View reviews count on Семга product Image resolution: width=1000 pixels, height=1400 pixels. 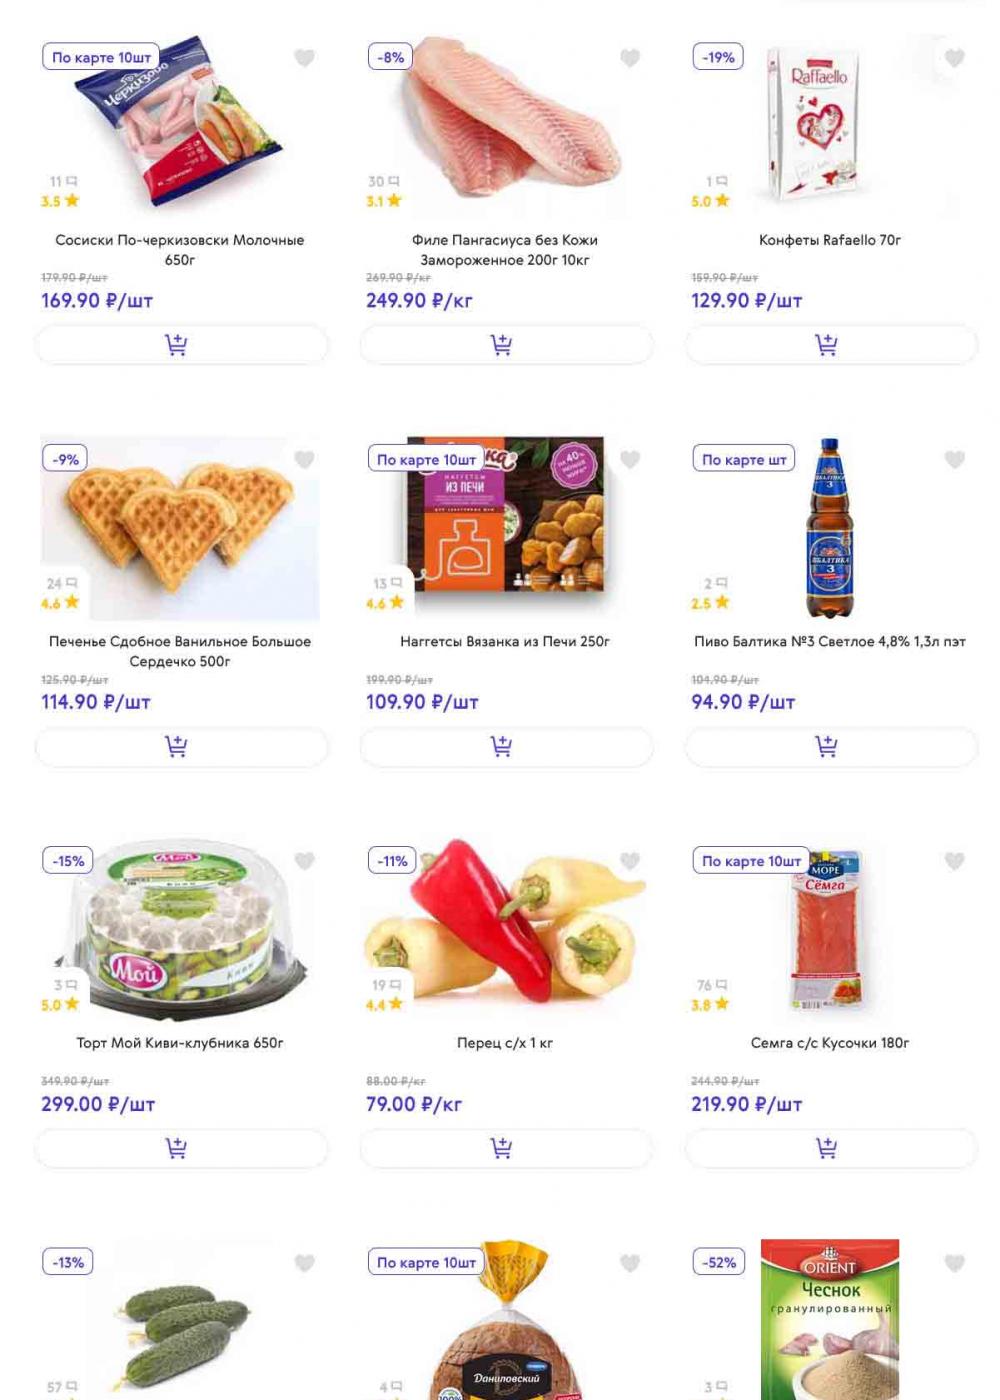712,985
